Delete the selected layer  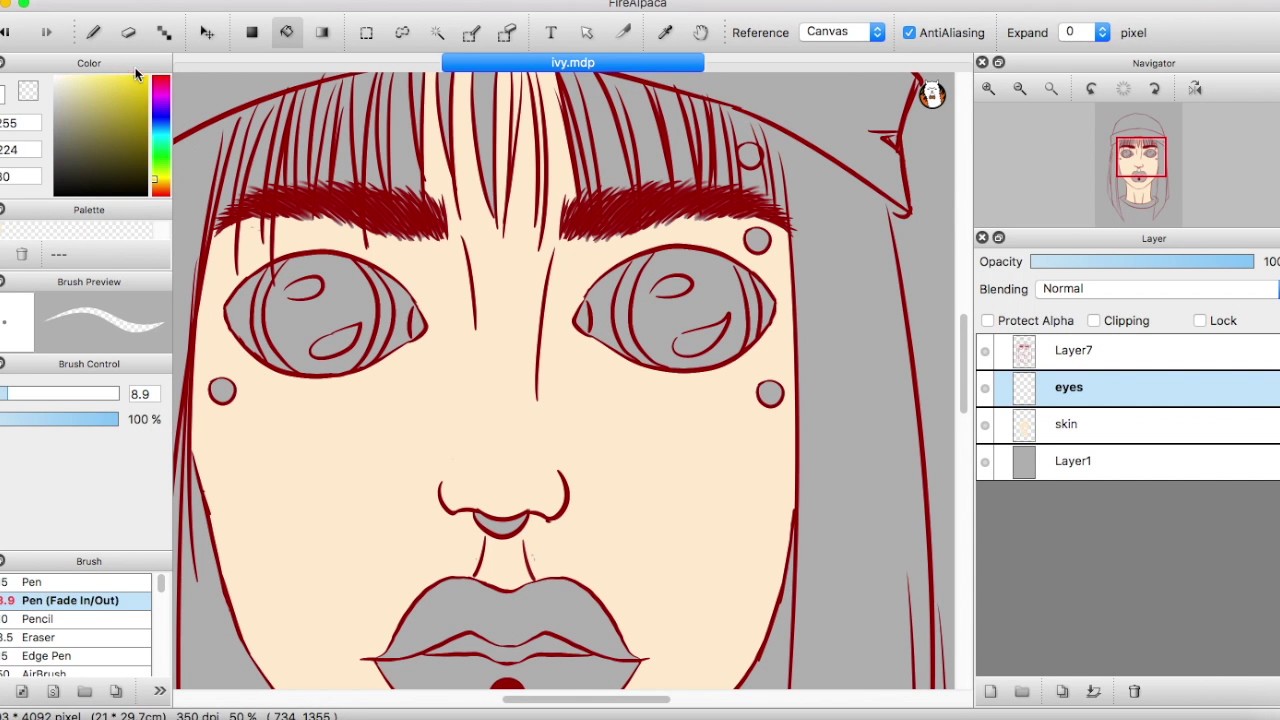coord(1134,691)
